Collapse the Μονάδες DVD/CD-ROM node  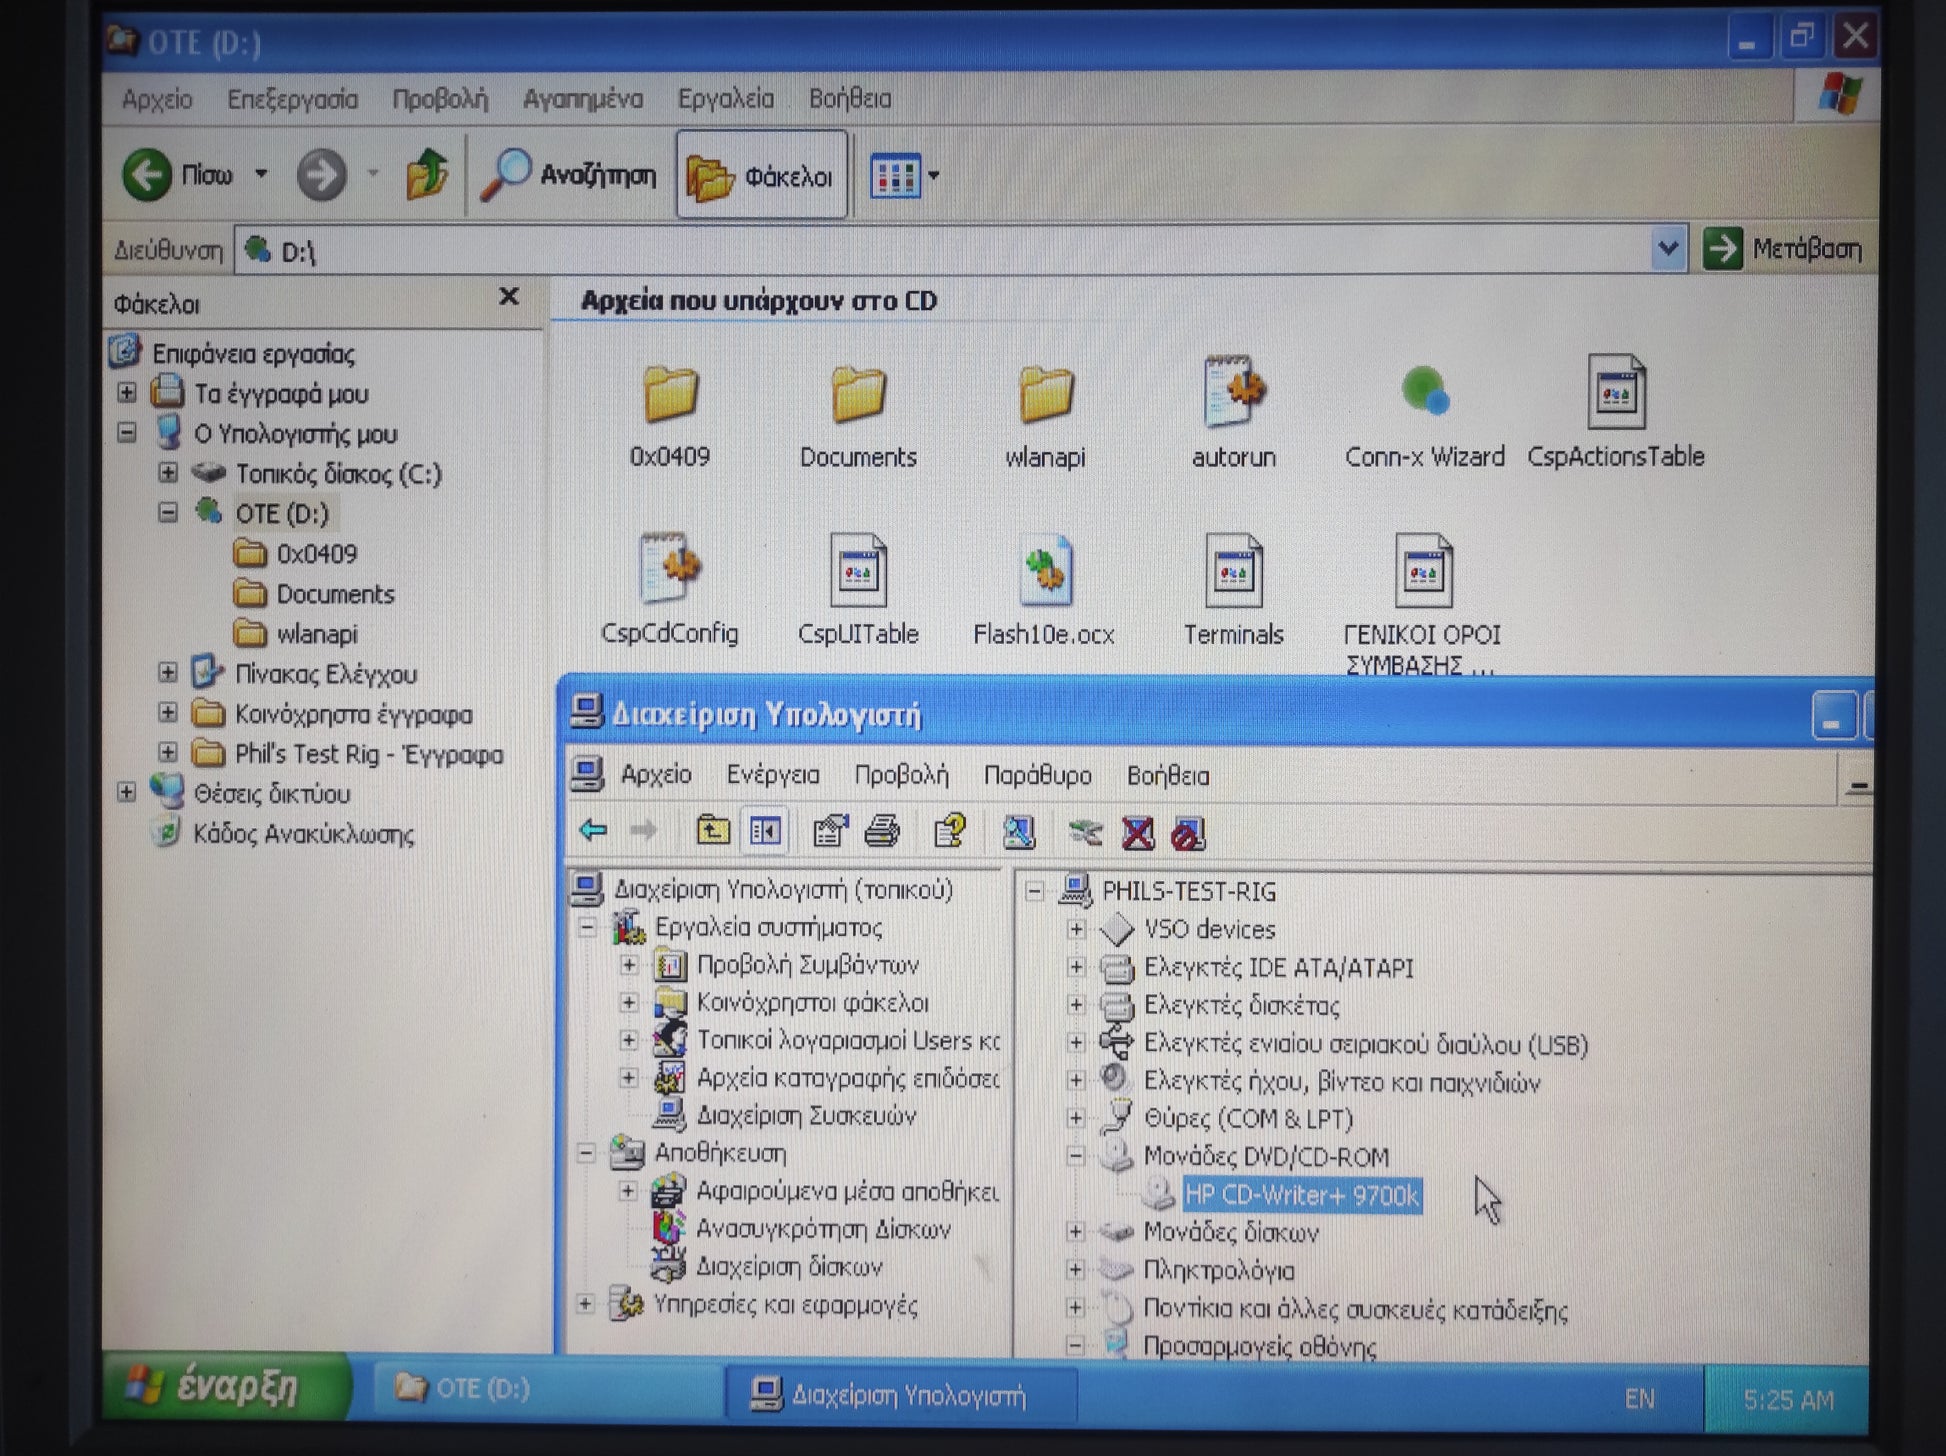pyautogui.click(x=1076, y=1156)
